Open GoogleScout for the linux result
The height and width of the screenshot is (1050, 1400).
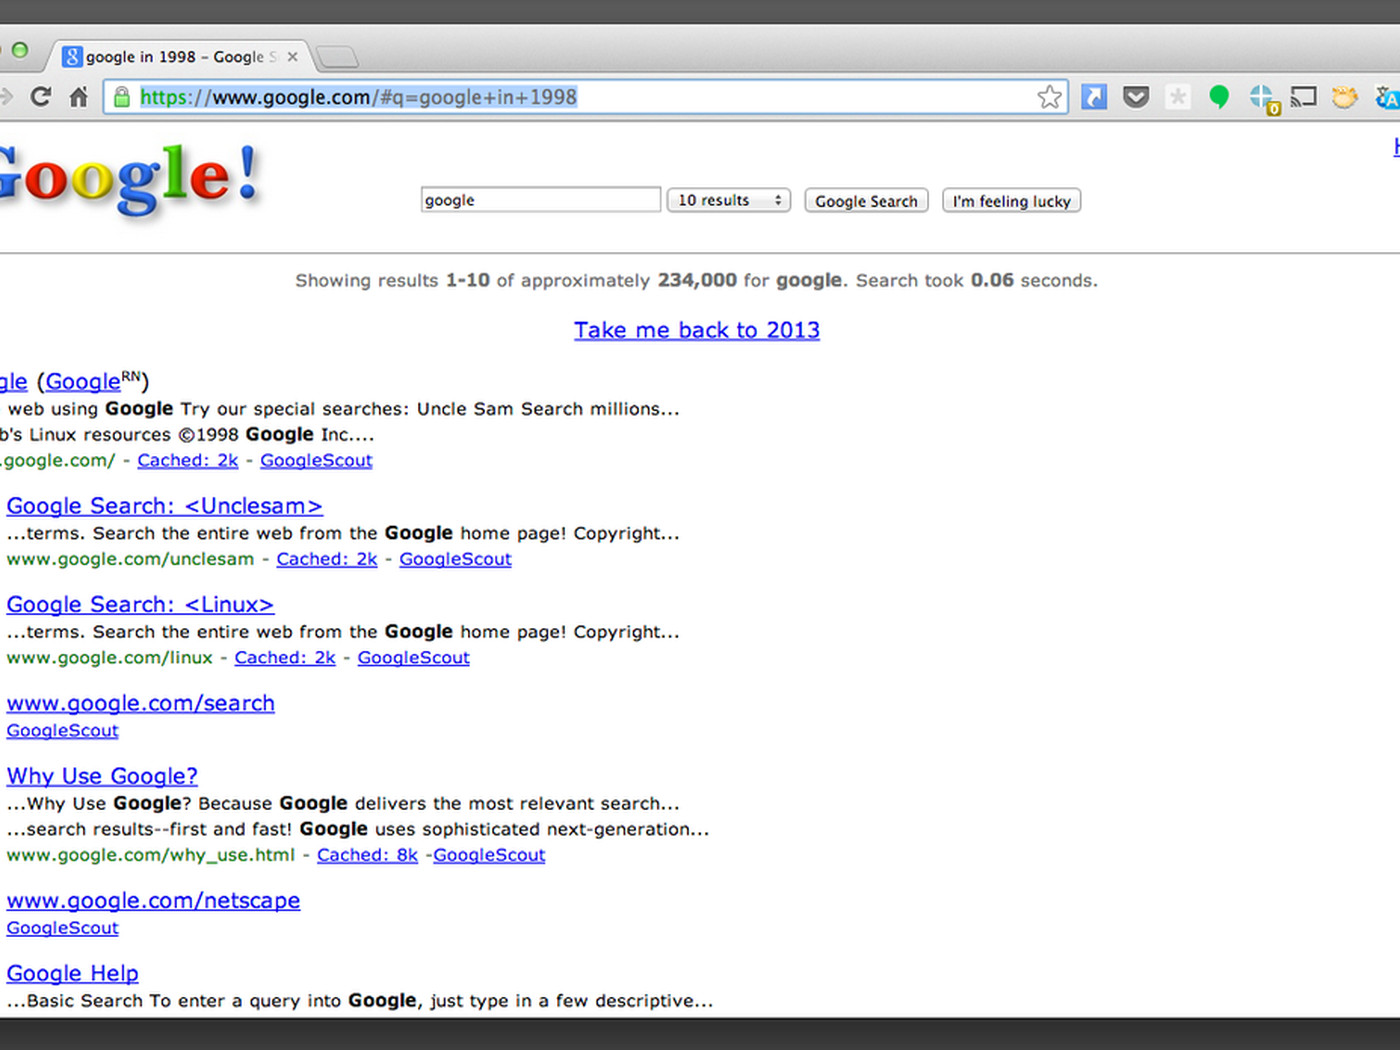pyautogui.click(x=413, y=658)
